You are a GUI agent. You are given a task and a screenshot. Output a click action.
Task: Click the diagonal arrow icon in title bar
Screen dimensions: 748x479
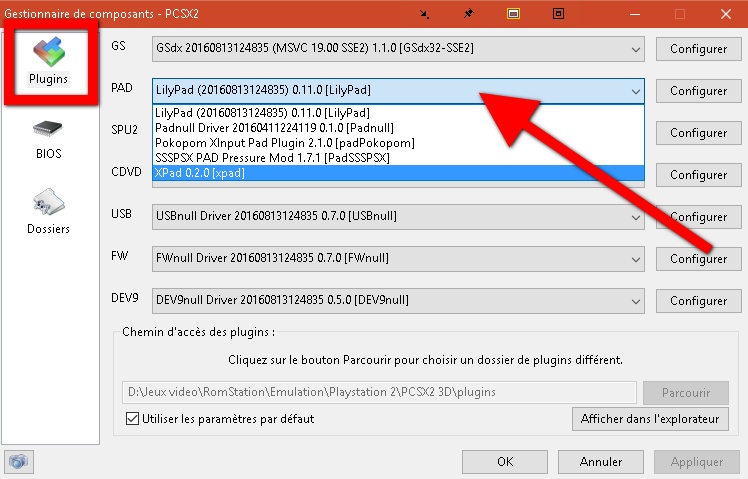(425, 14)
